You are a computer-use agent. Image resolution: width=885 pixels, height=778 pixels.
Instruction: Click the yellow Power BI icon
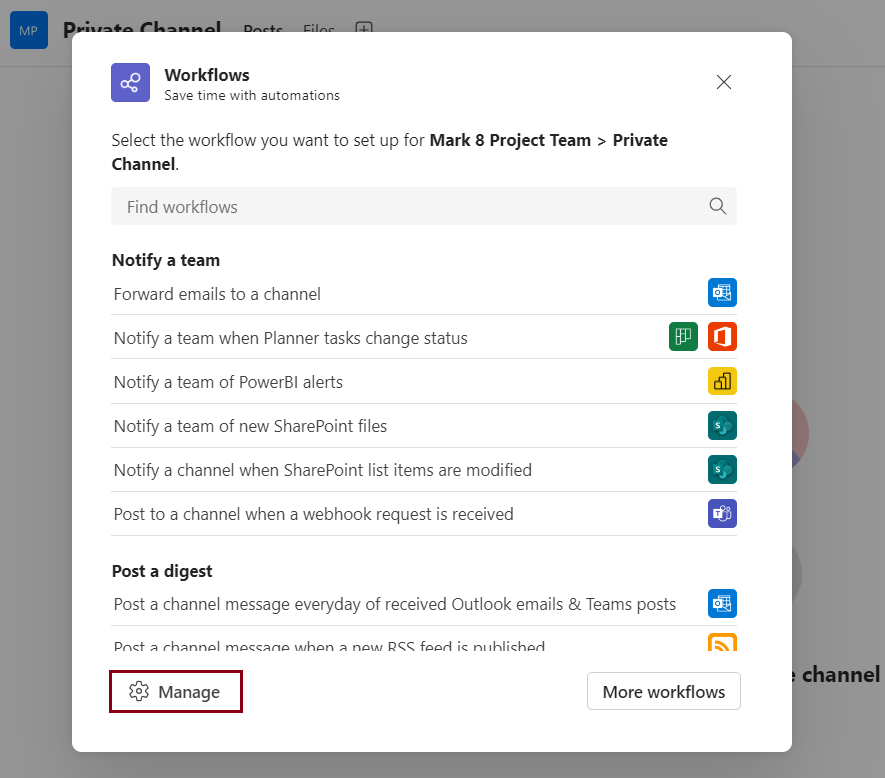click(722, 381)
